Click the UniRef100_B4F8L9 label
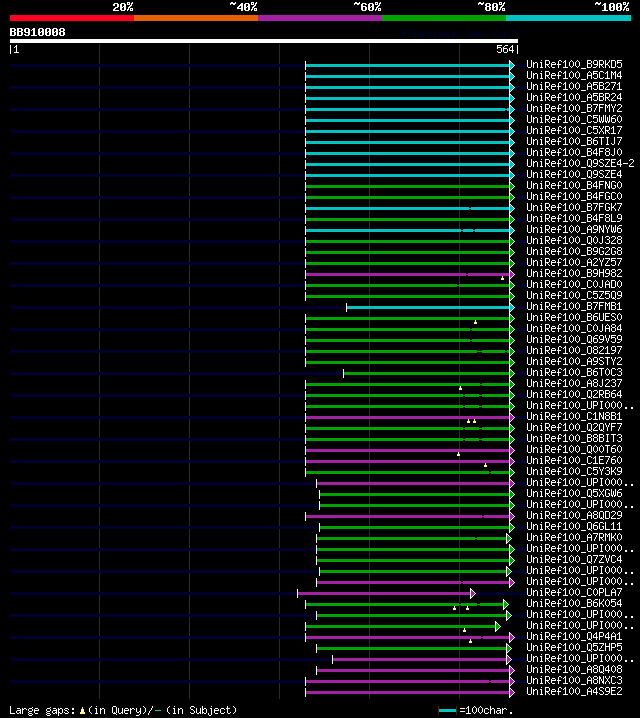640x718 pixels. pos(574,218)
